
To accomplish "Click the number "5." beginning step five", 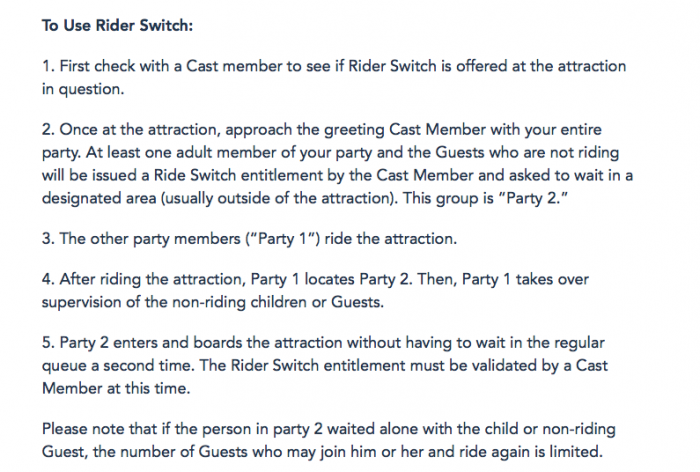I will click(48, 348).
